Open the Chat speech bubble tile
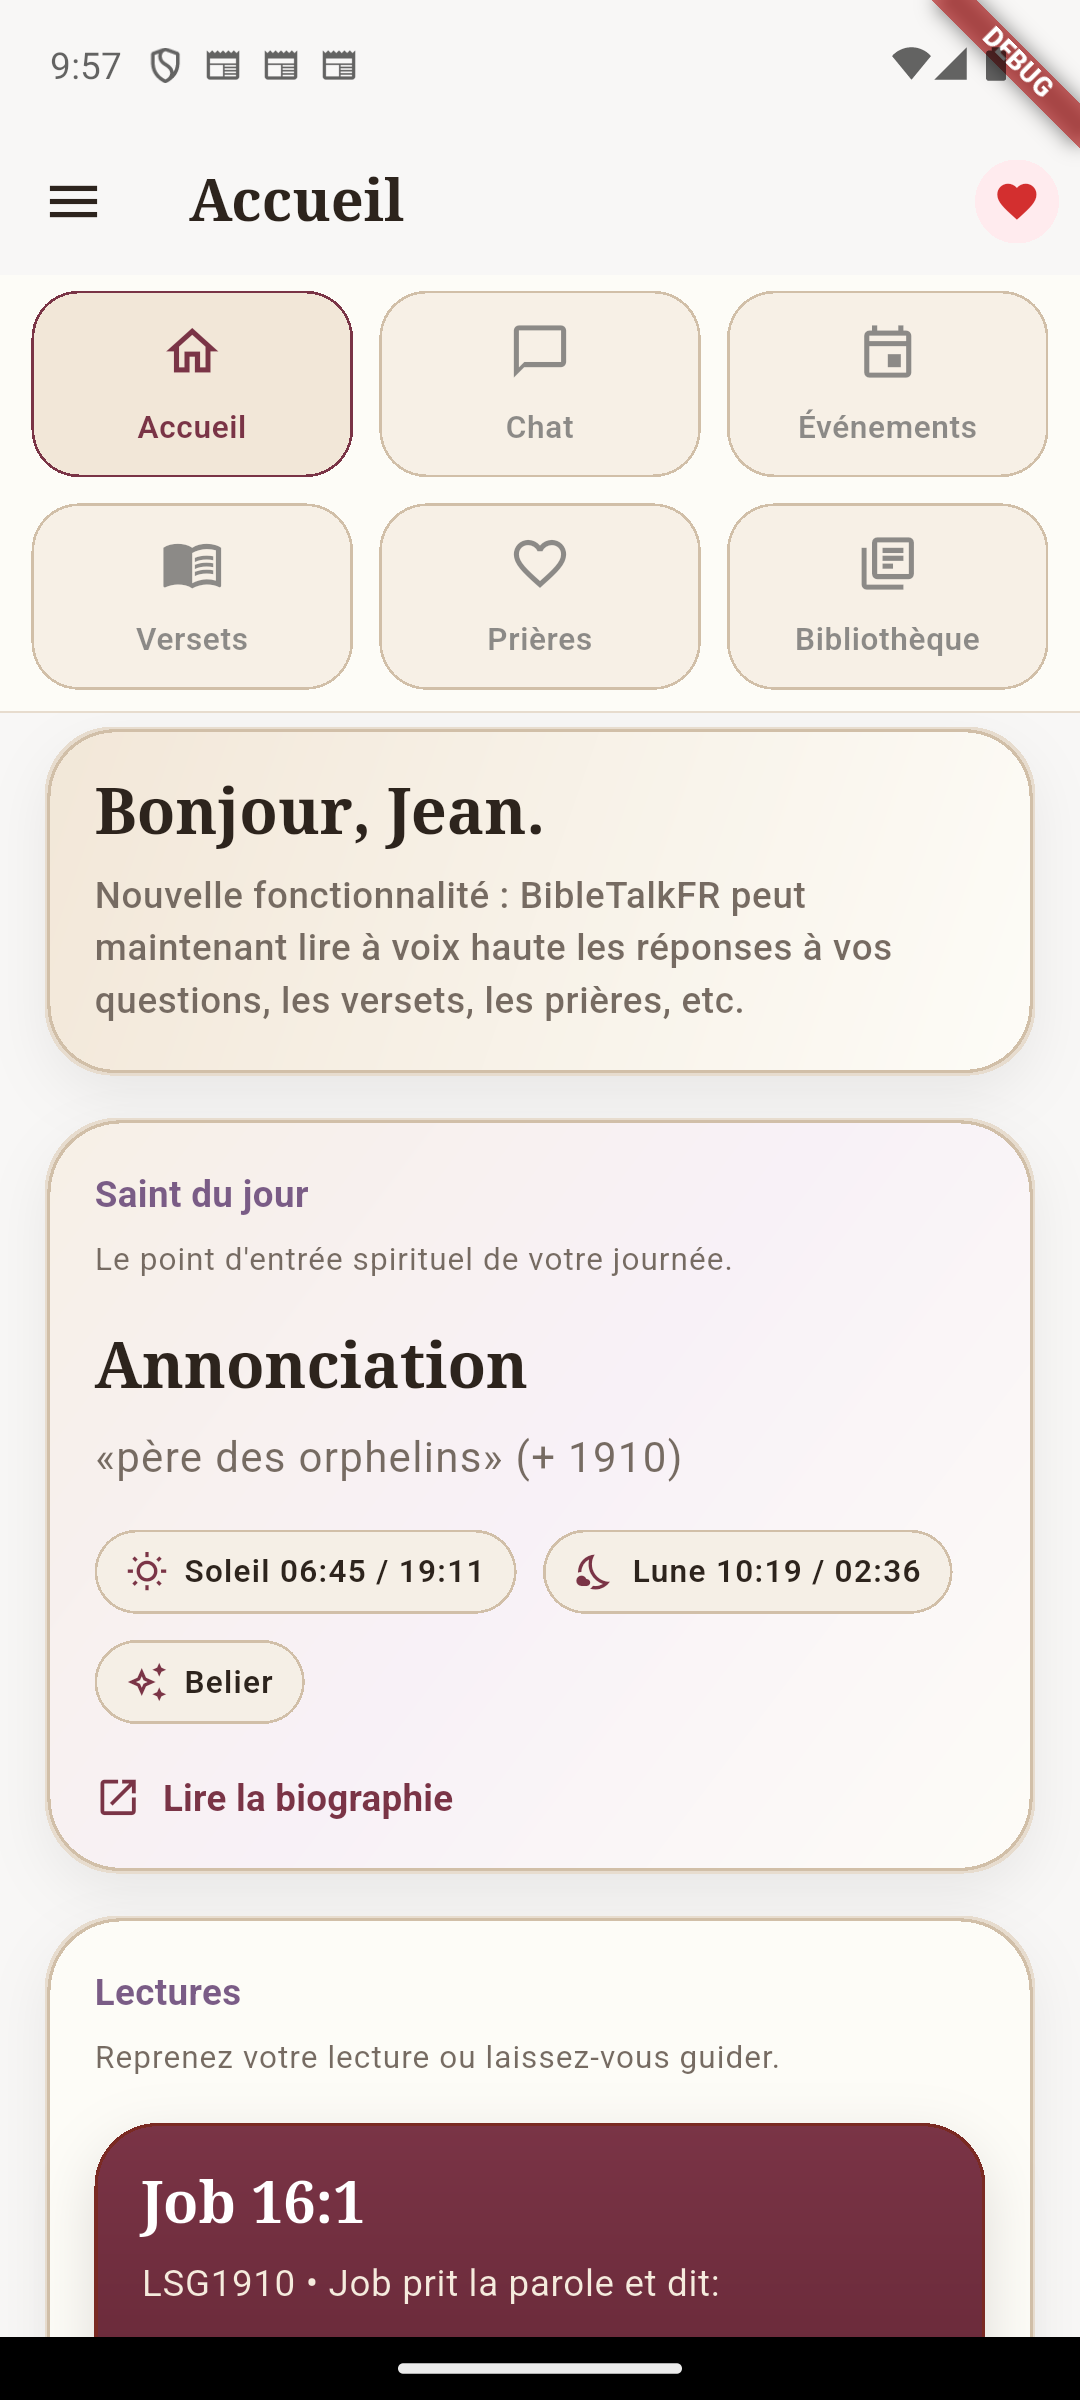Viewport: 1080px width, 2400px height. pos(540,384)
